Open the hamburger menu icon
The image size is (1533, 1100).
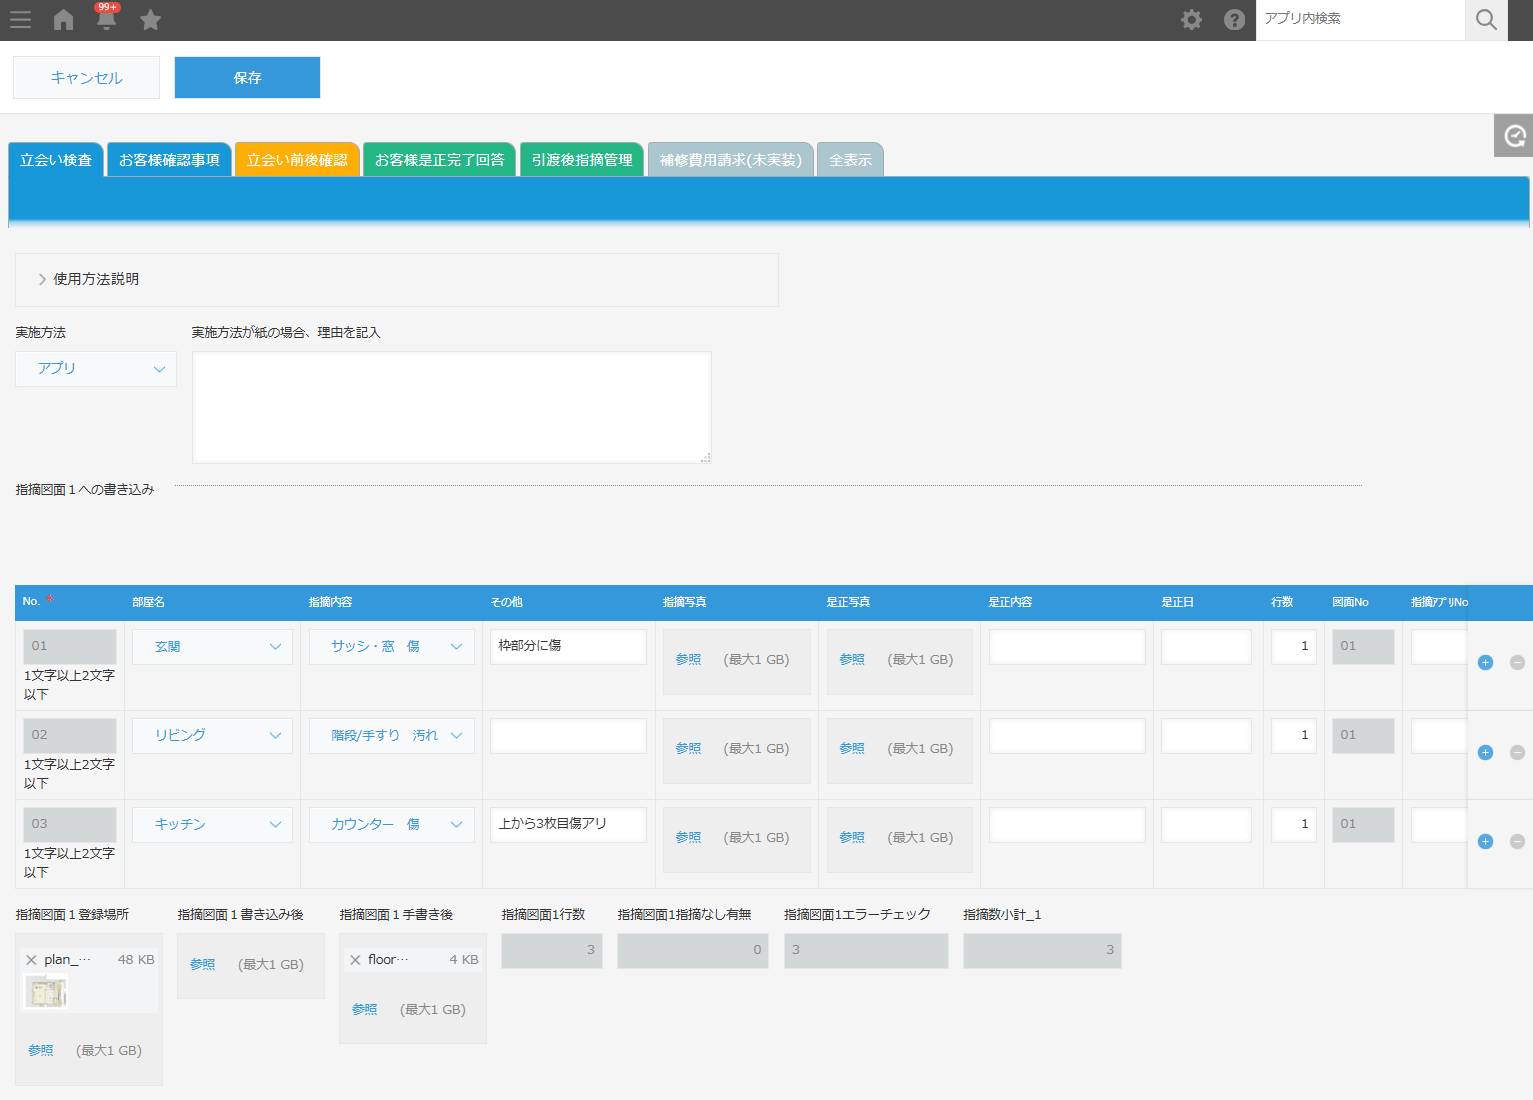click(20, 20)
